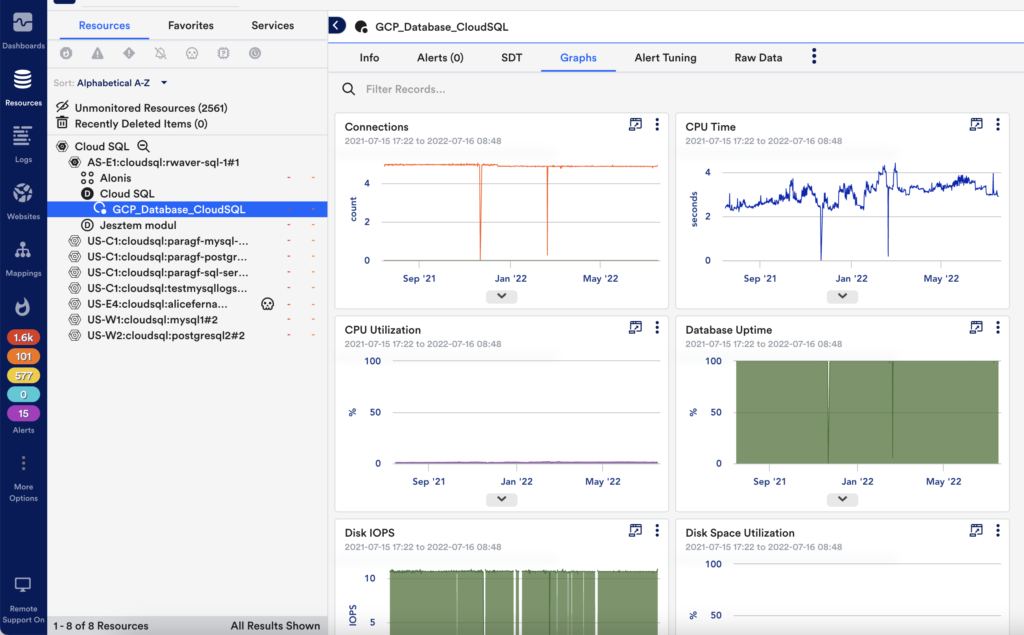Viewport: 1024px width, 635px height.
Task: Open Disk IOPS graph three-dot menu
Action: click(x=657, y=530)
